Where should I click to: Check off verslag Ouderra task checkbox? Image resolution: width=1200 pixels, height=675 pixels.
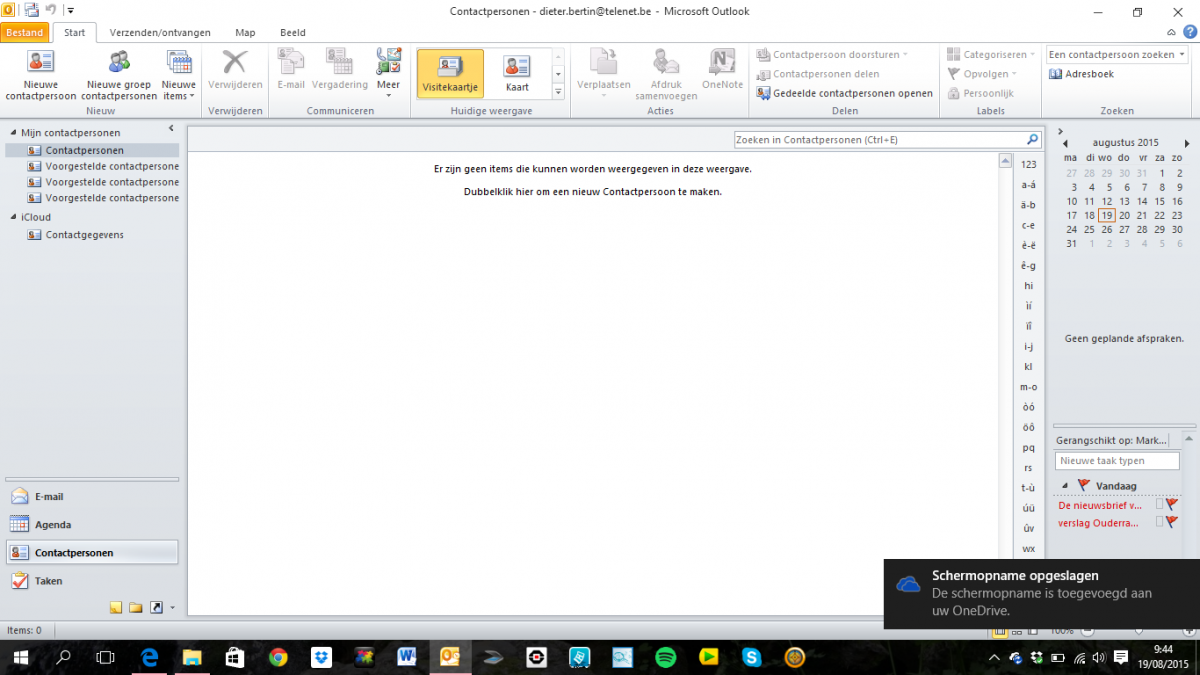1160,522
